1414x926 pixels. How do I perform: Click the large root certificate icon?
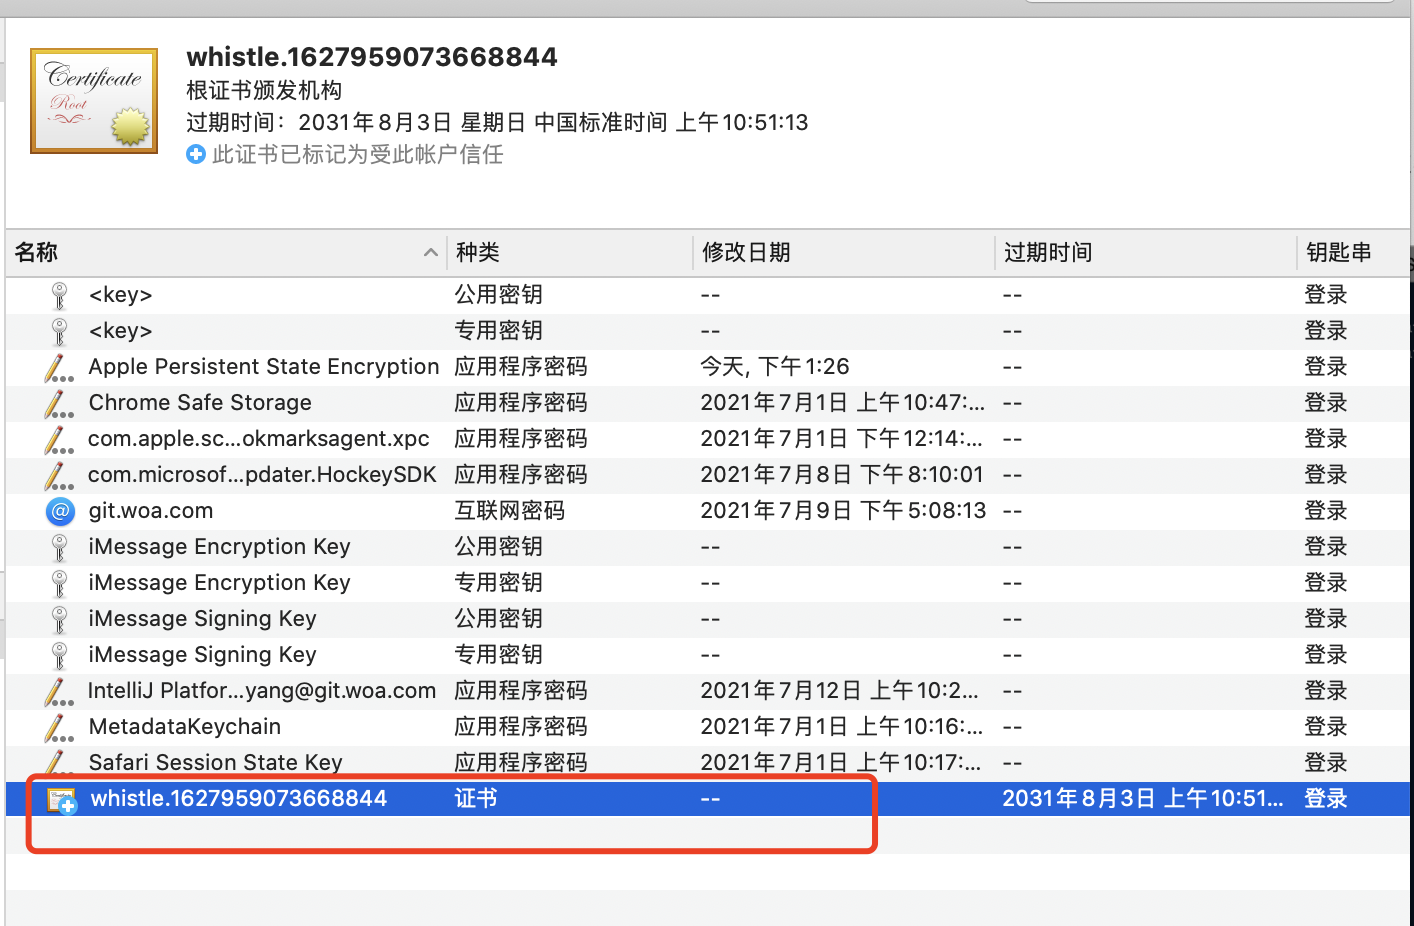click(94, 101)
